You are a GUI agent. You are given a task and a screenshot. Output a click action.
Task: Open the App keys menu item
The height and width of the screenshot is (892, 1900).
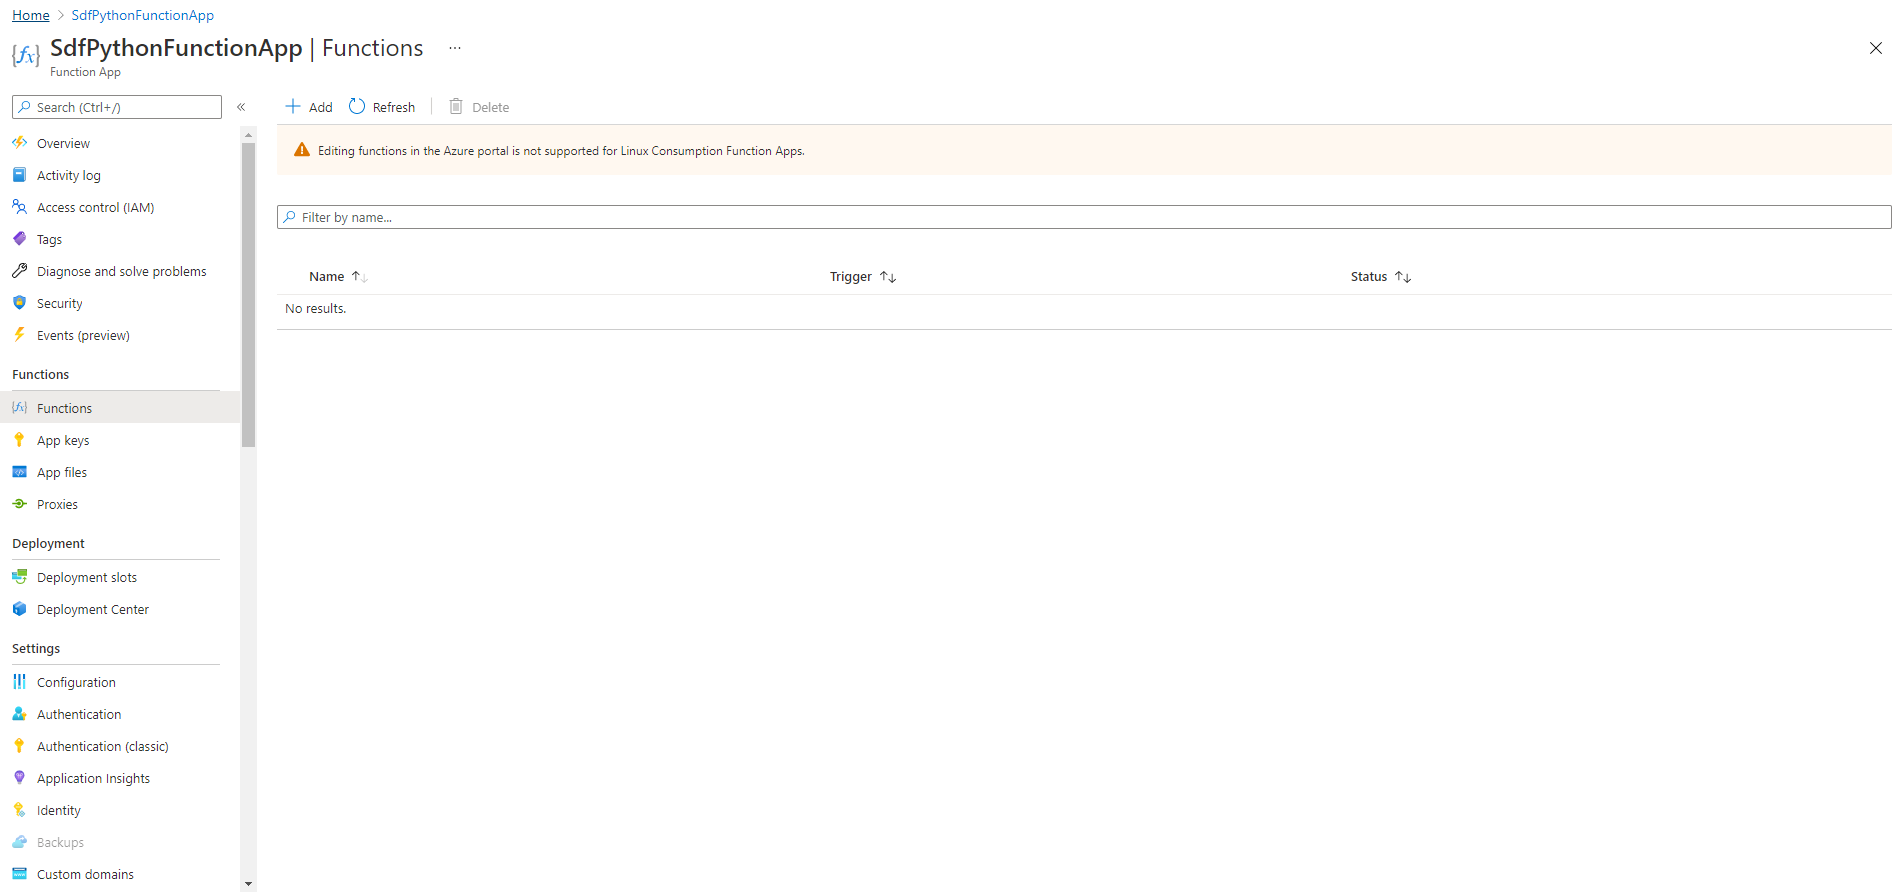(120, 440)
